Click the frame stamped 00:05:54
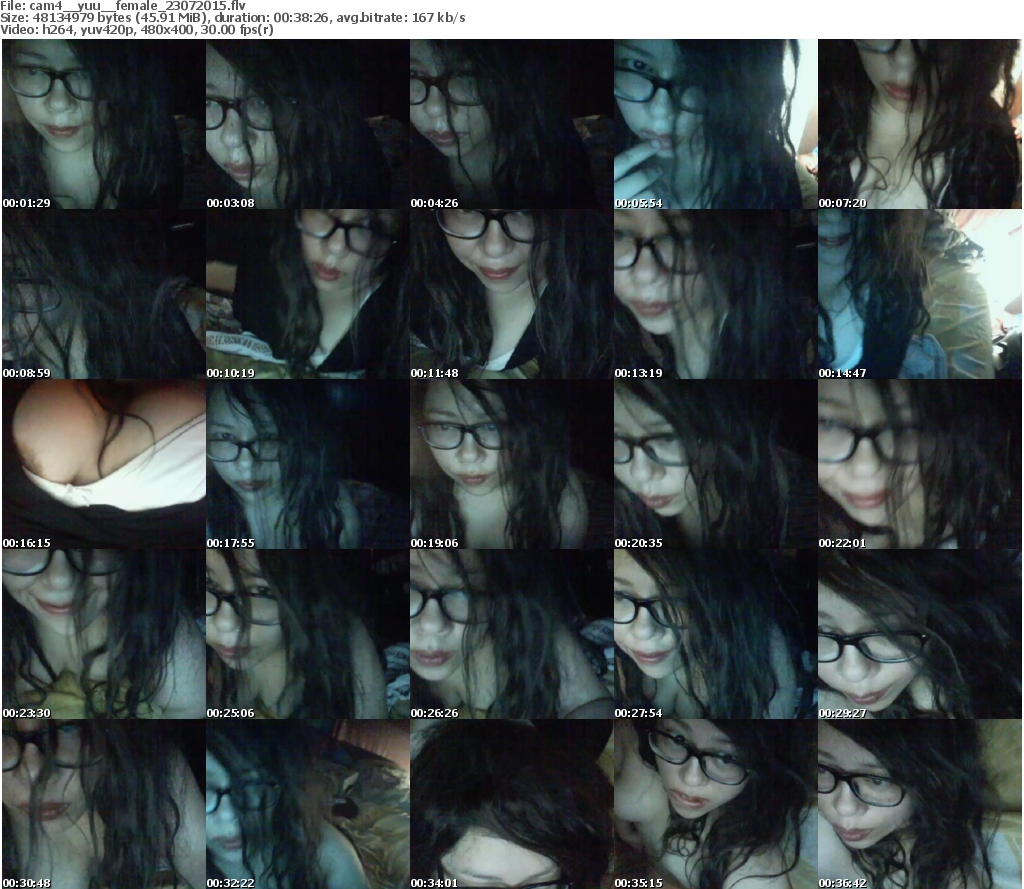This screenshot has width=1024, height=889. [715, 124]
